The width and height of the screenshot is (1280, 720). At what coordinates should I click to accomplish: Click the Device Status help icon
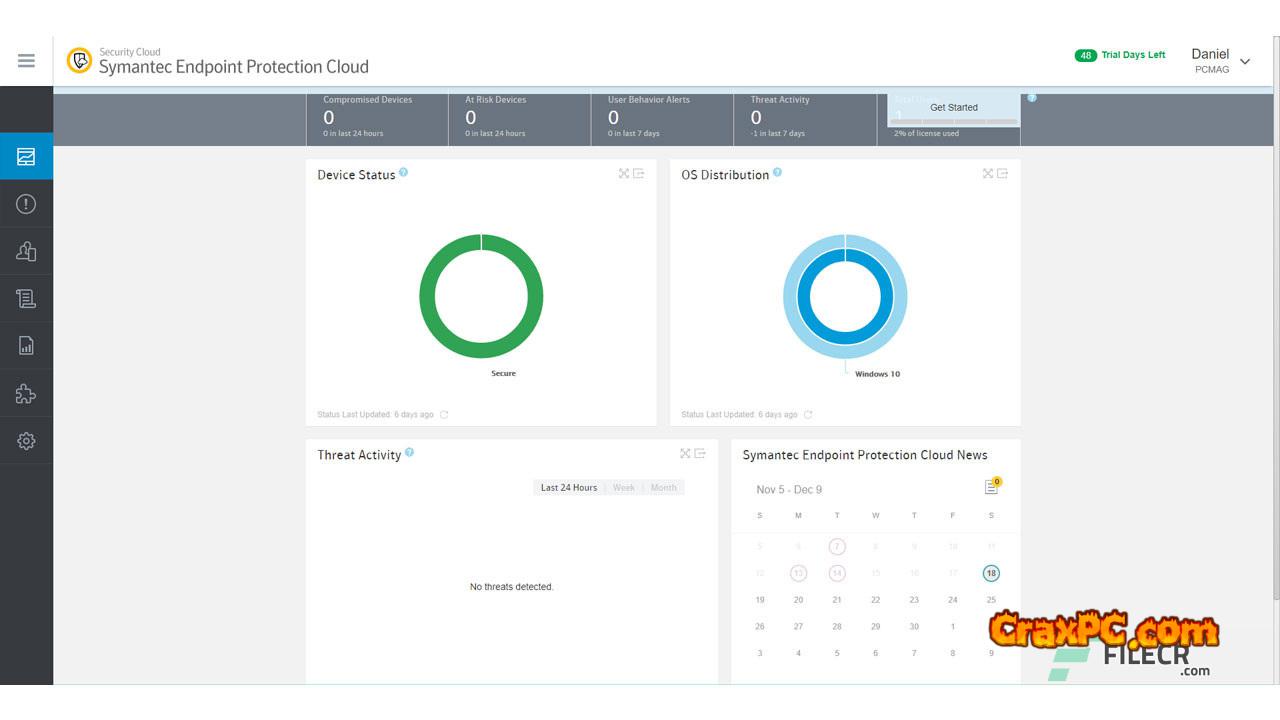click(x=404, y=172)
